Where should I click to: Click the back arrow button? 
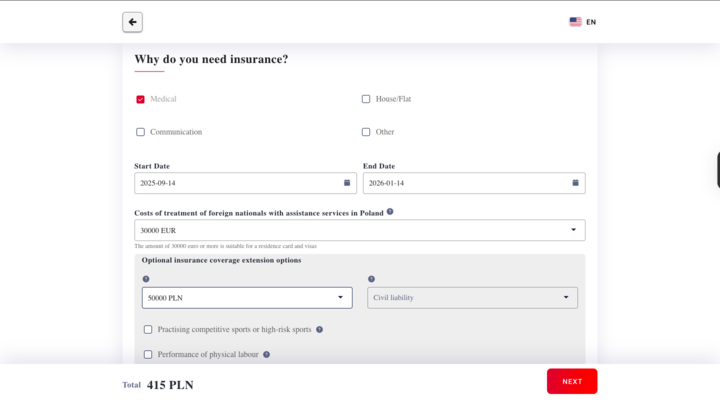point(132,22)
